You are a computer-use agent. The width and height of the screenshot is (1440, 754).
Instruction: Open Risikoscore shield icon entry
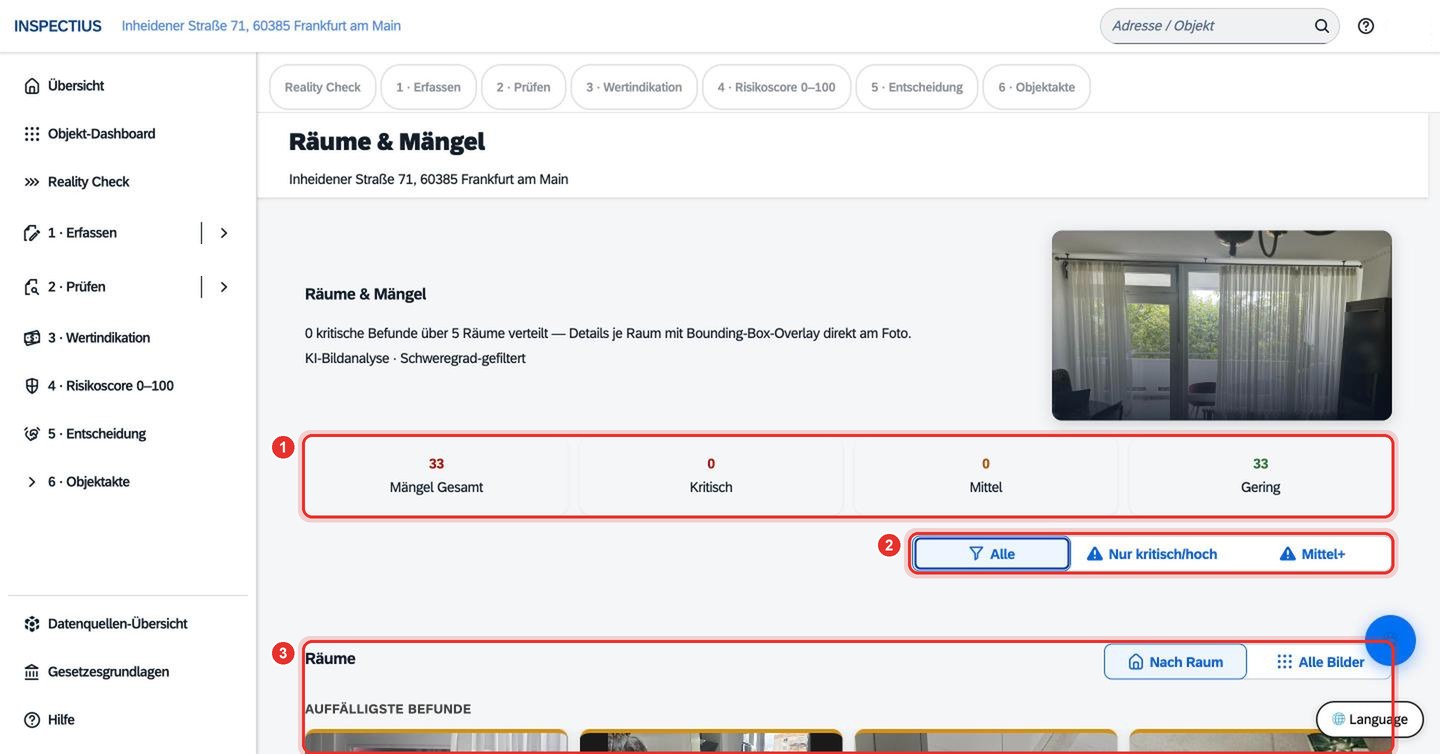(x=32, y=386)
